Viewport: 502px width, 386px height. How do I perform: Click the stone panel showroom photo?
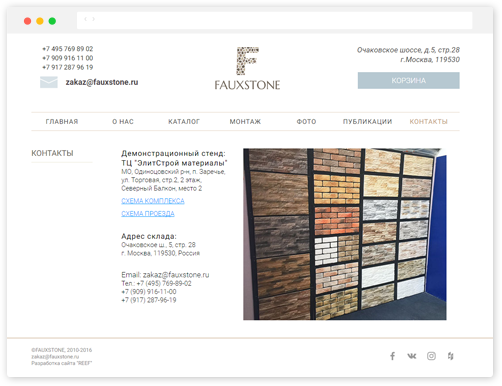click(345, 234)
